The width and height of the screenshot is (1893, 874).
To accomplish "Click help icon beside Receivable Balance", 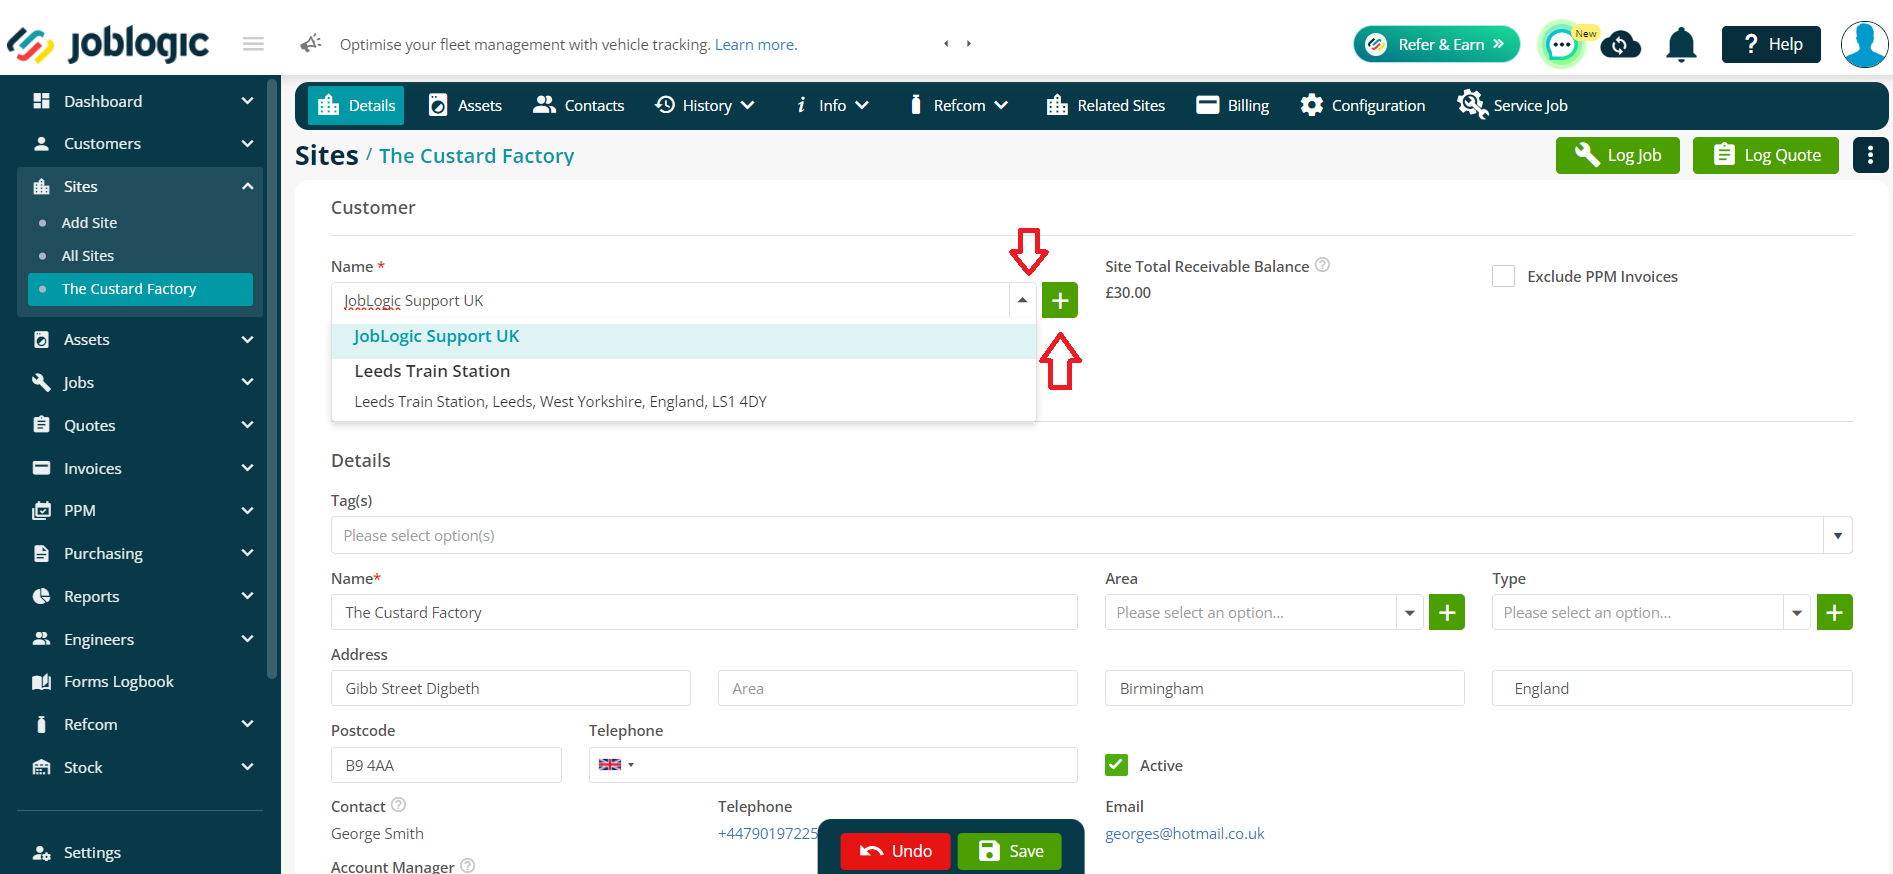I will point(1322,265).
